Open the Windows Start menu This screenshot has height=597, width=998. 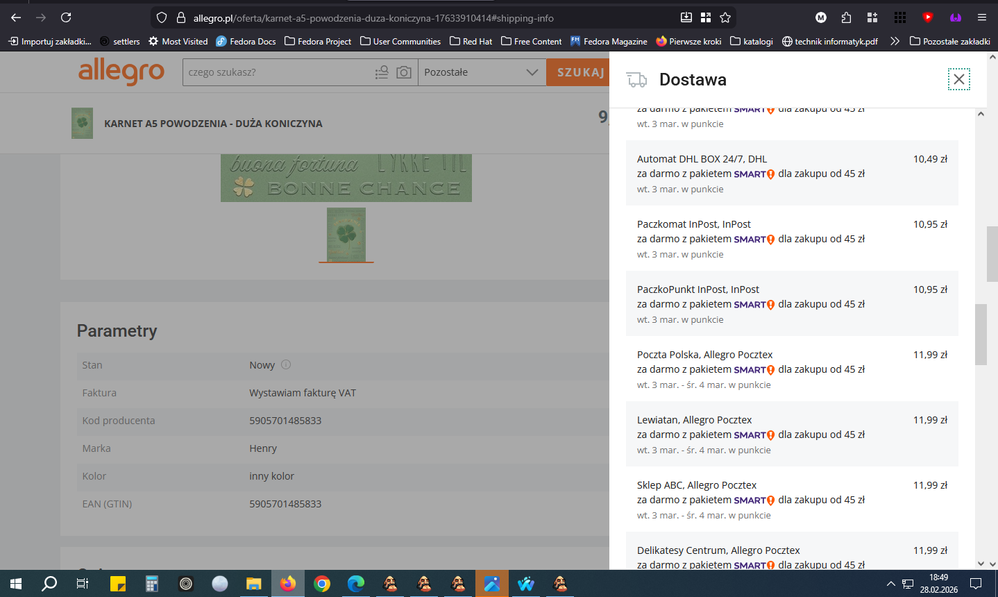click(x=15, y=583)
